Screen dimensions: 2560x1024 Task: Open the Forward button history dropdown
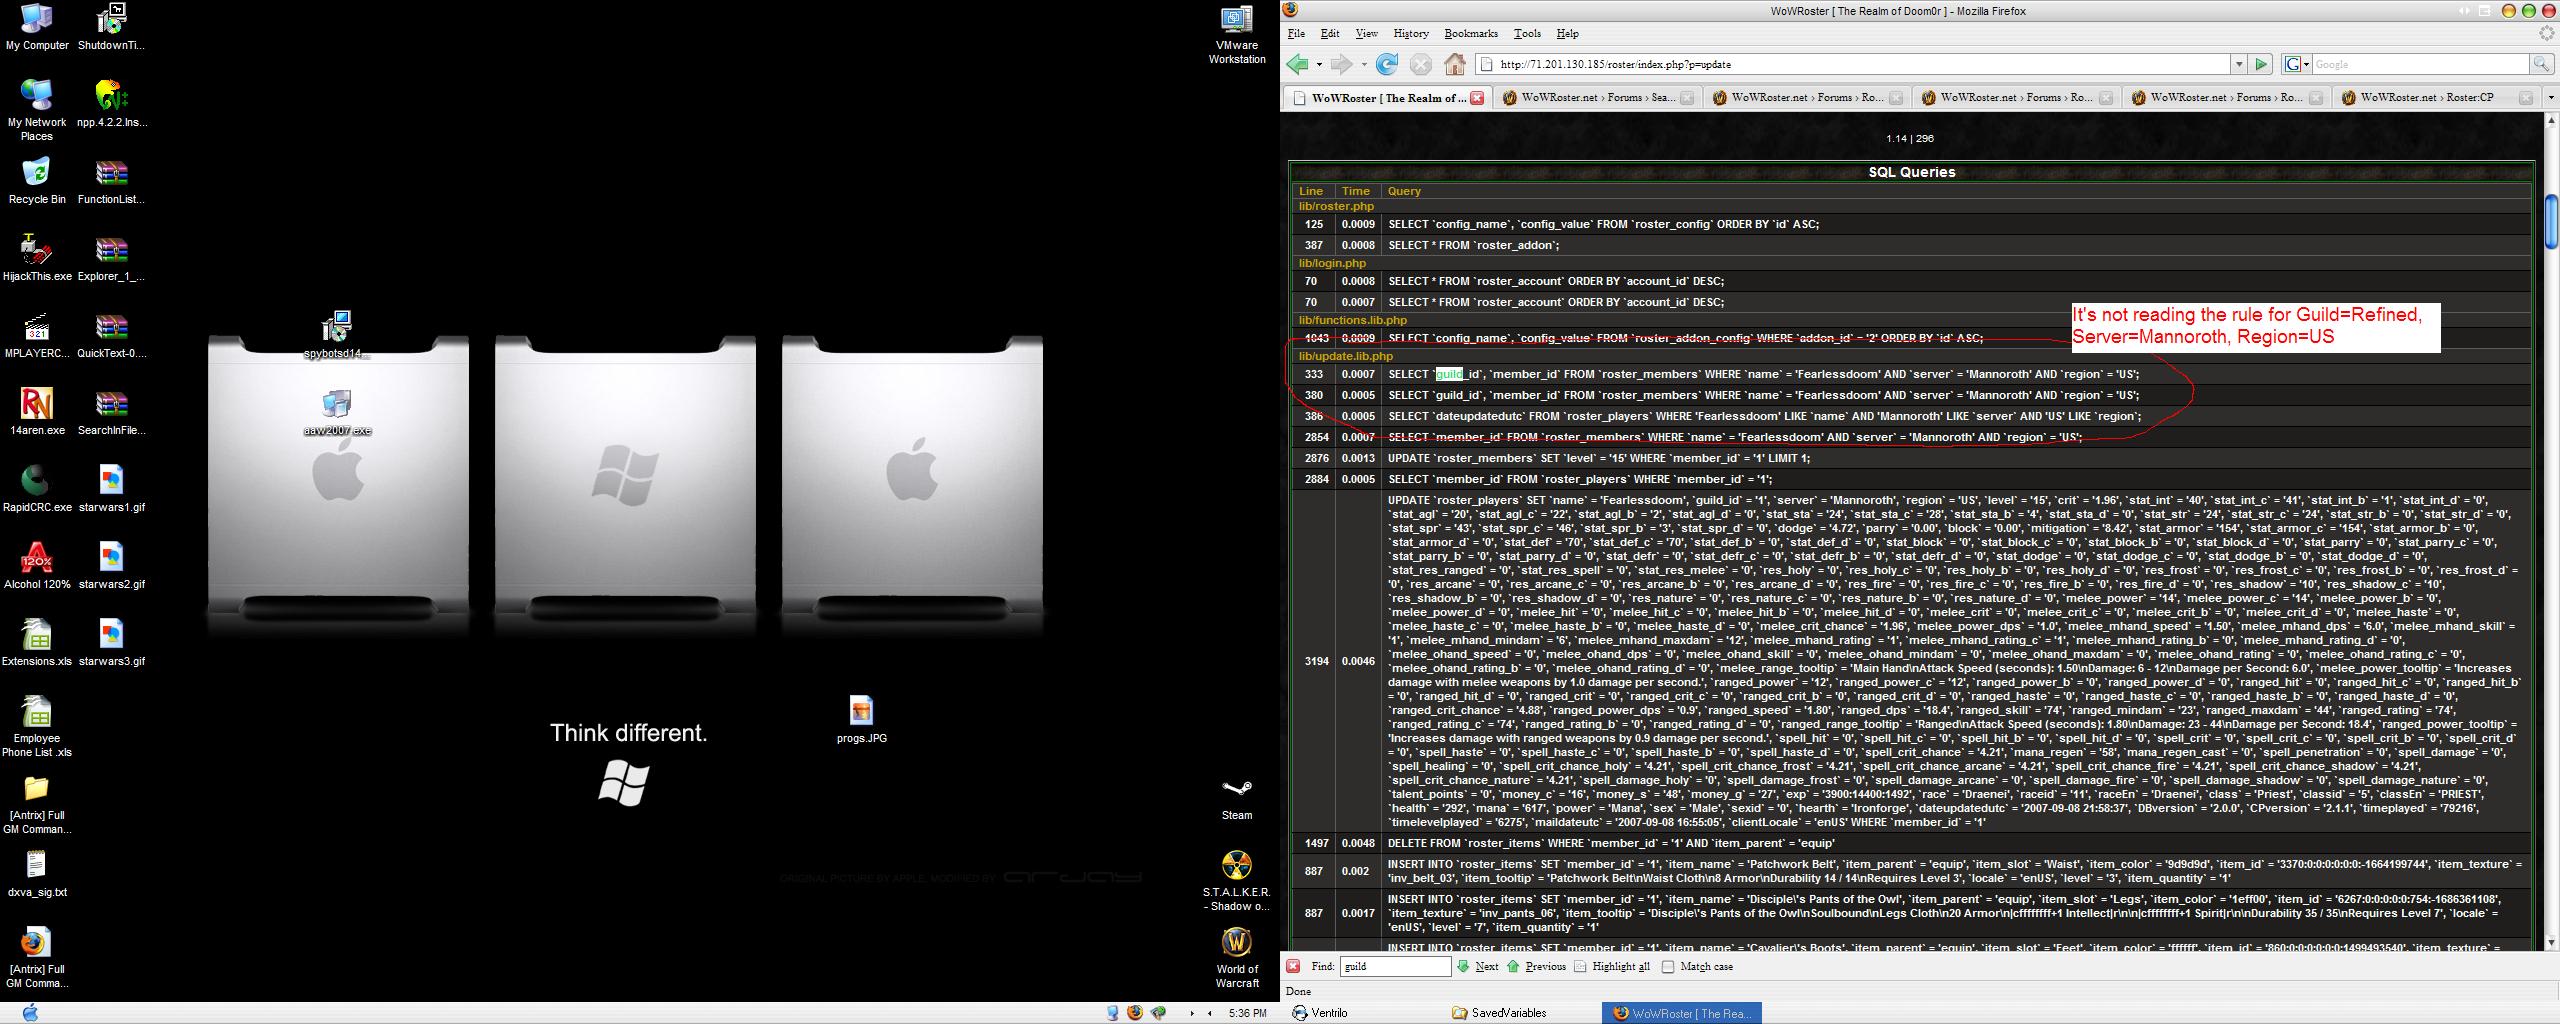pyautogui.click(x=1363, y=64)
